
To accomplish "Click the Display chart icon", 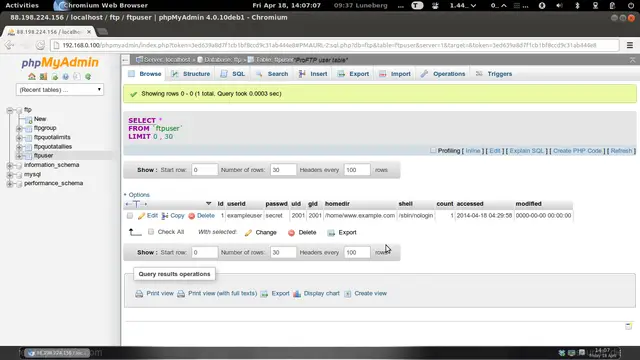I will 297,293.
